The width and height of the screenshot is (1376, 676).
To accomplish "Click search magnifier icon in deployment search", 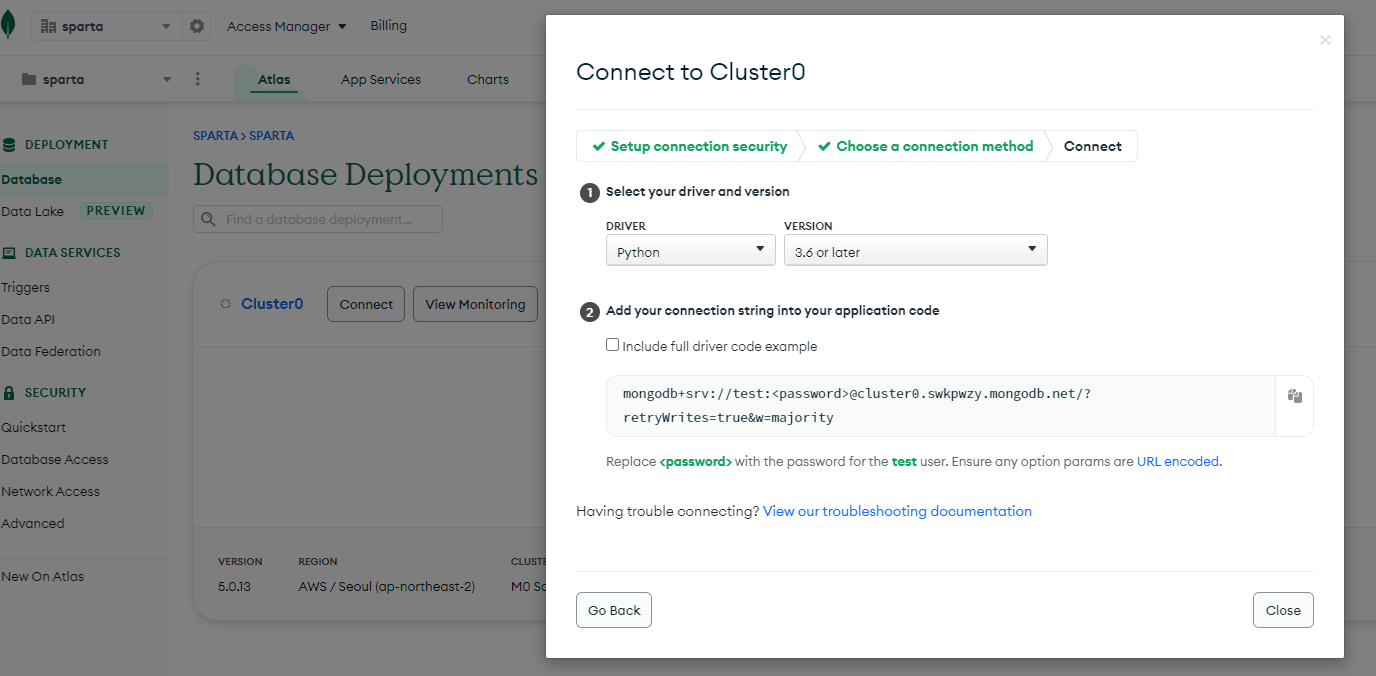I will pos(209,219).
